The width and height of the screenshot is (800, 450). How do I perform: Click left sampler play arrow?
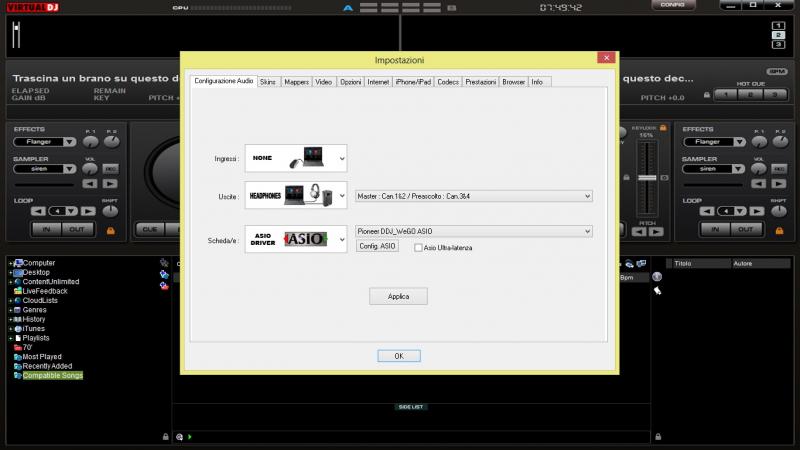110,184
